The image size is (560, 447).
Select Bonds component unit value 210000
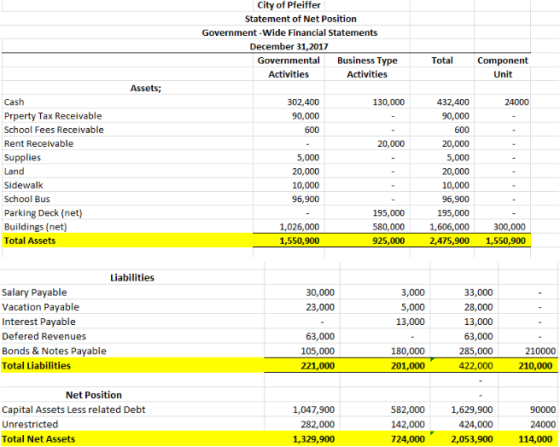(540, 351)
